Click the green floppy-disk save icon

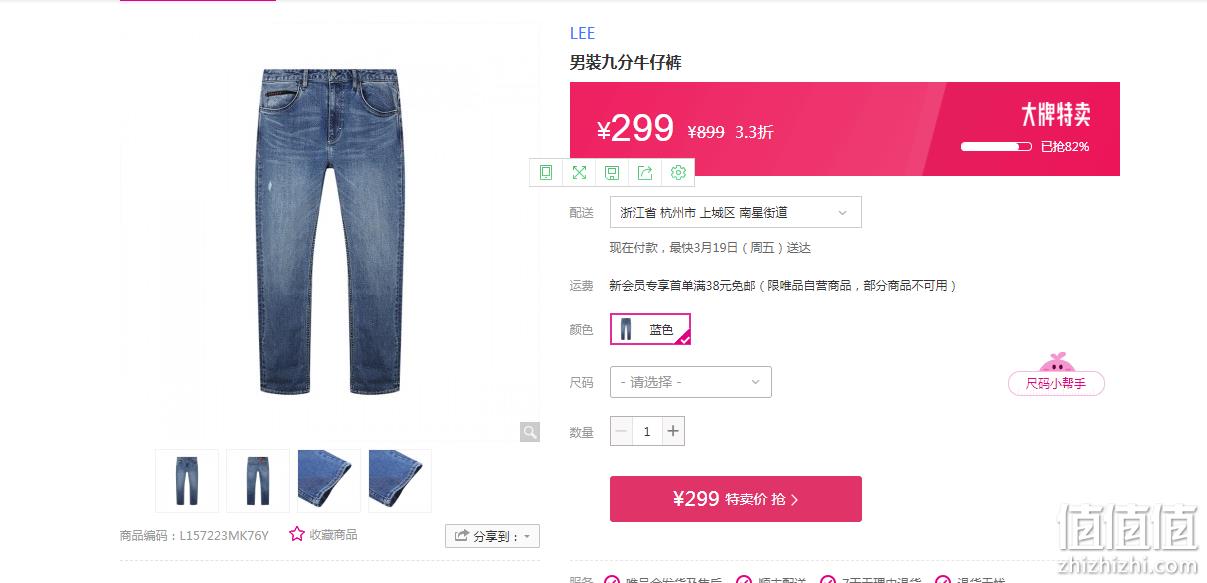click(612, 173)
